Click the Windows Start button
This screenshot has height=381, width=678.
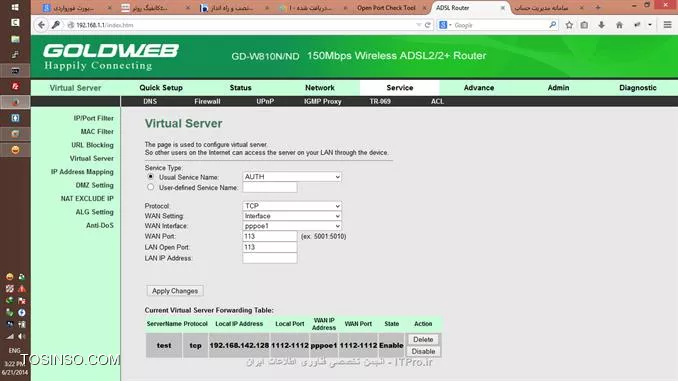pyautogui.click(x=15, y=7)
